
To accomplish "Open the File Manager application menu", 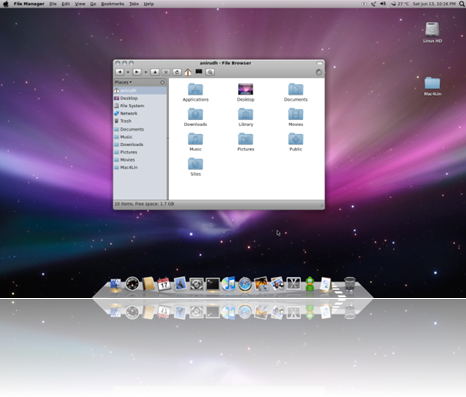I will point(29,4).
